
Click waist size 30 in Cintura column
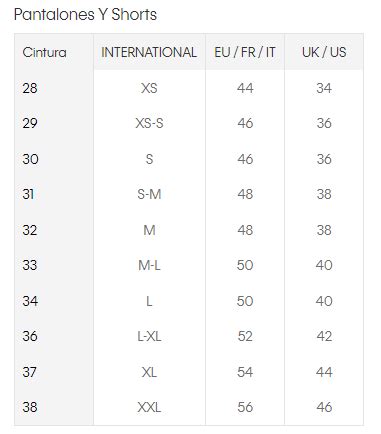(x=30, y=159)
